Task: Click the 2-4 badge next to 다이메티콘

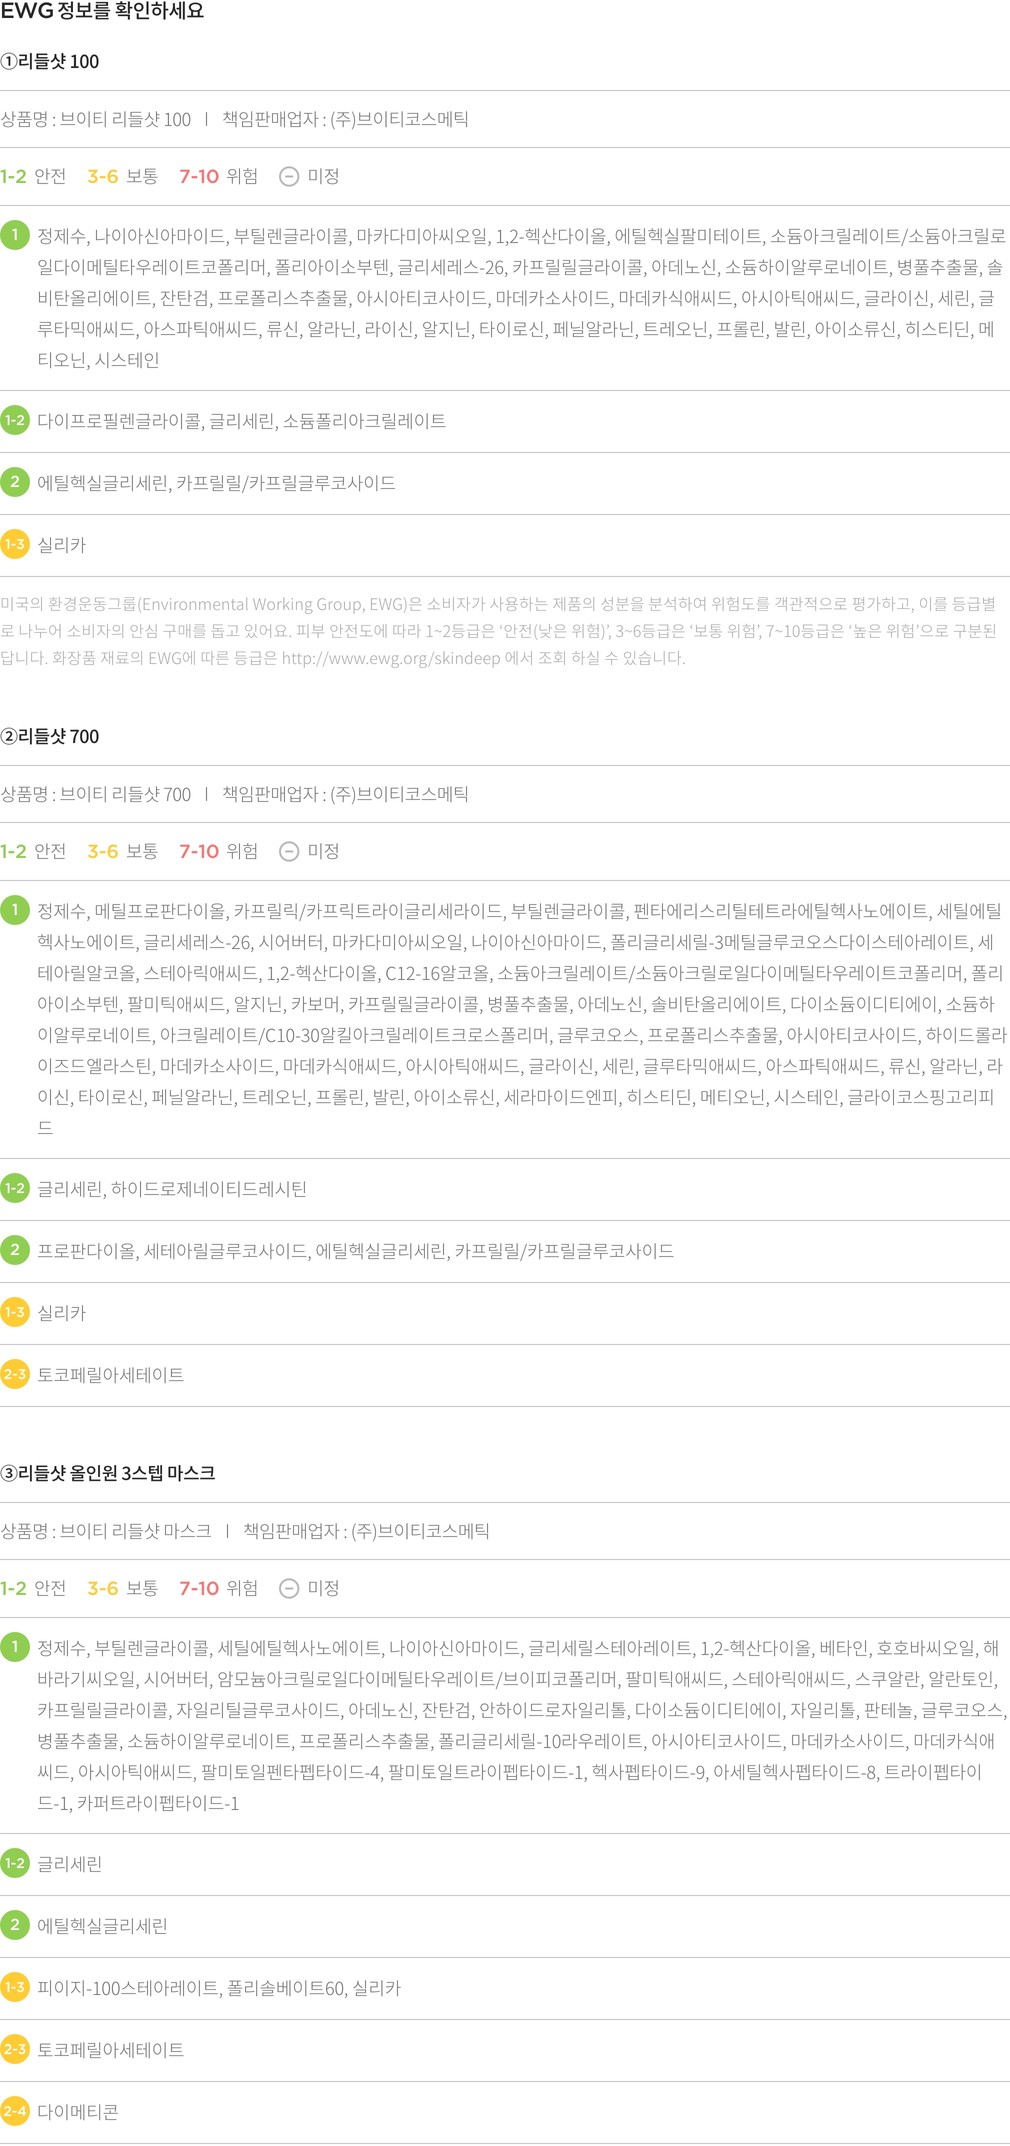Action: point(15,2111)
